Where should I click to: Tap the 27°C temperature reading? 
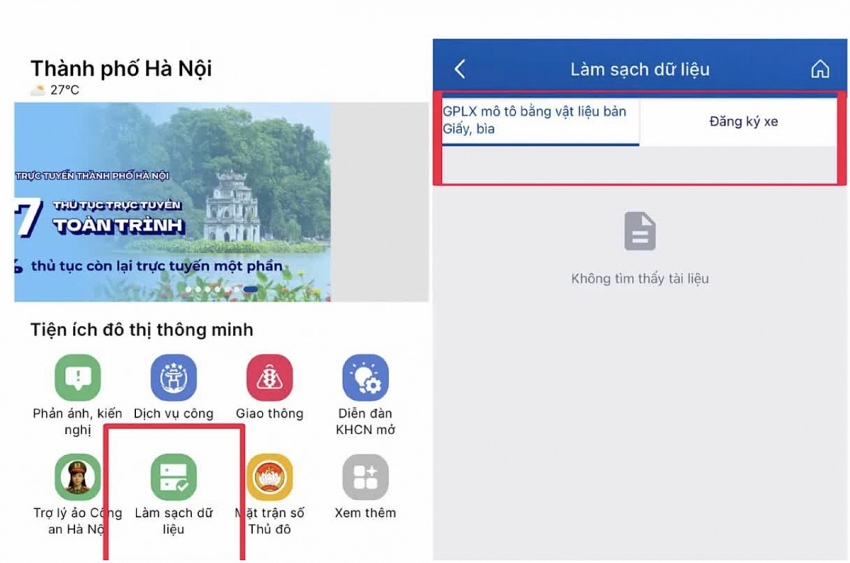coord(65,90)
